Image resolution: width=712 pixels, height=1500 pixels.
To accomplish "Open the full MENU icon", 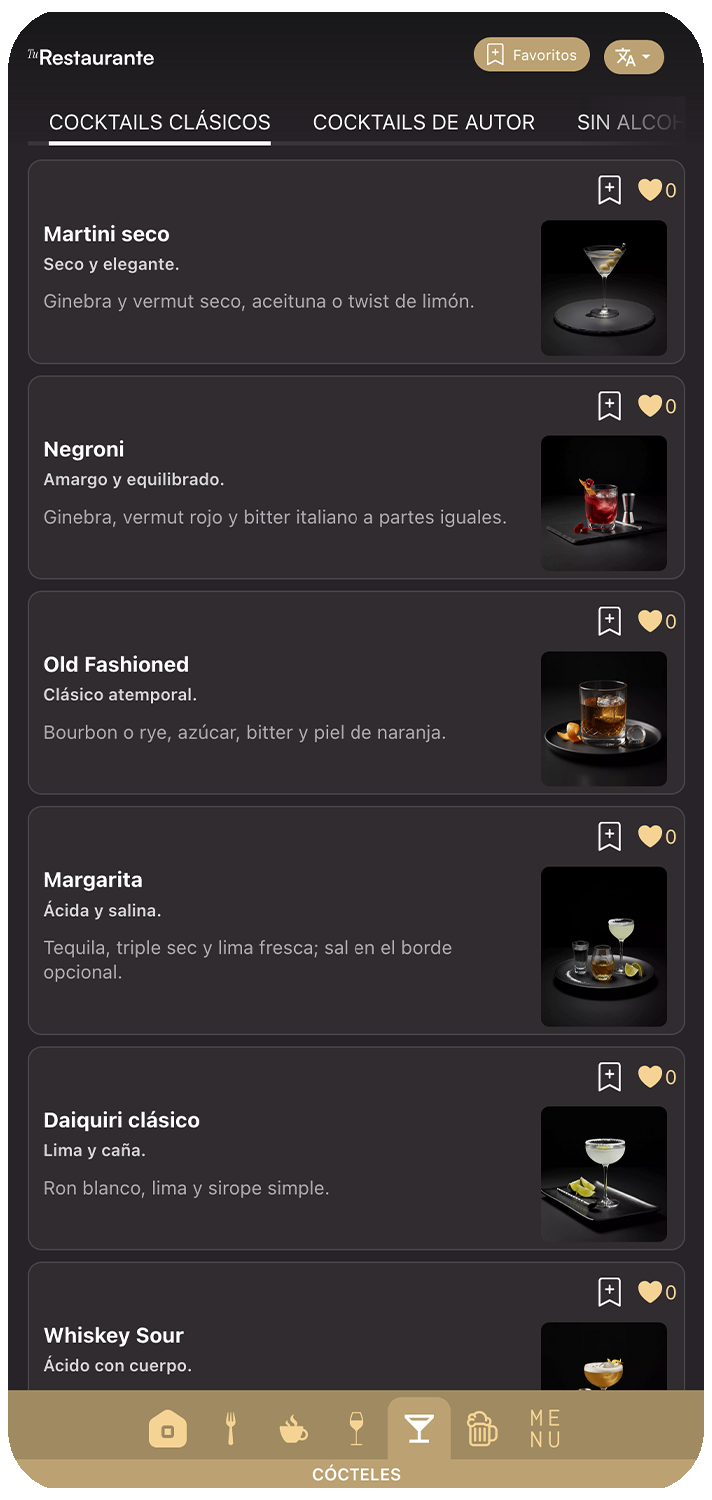I will tap(545, 1429).
